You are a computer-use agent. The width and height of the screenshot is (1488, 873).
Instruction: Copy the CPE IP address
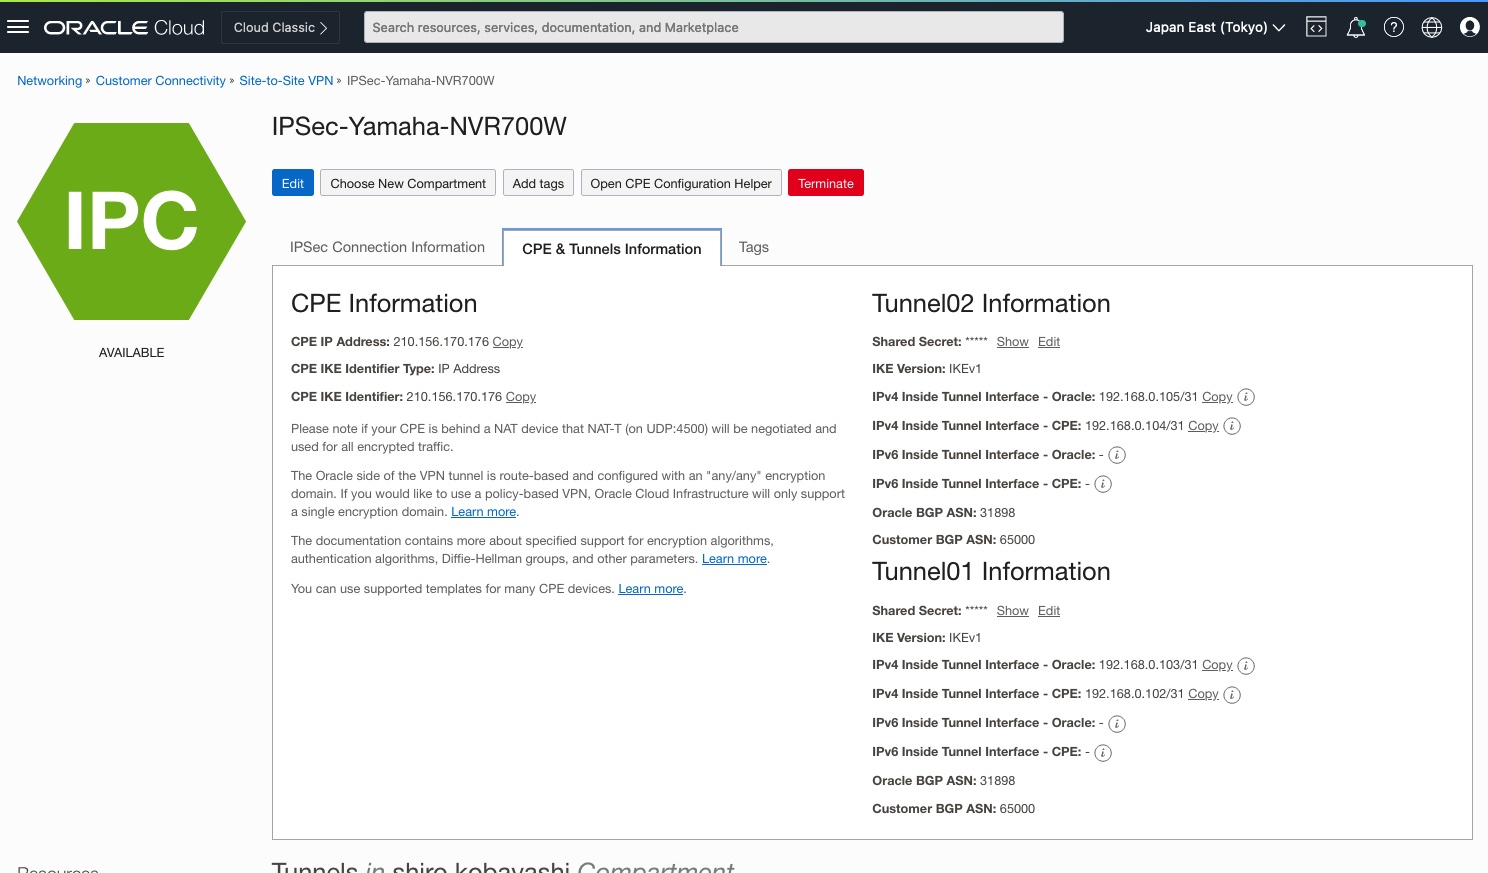[507, 341]
